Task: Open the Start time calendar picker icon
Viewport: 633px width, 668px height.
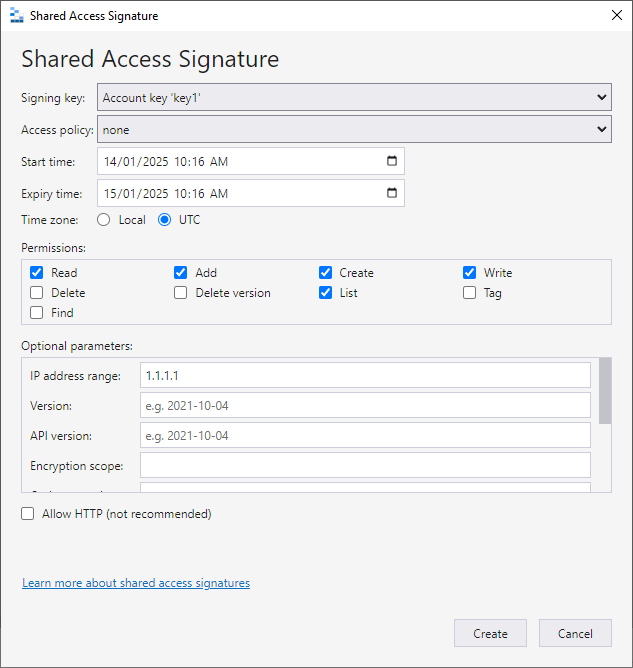Action: coord(391,161)
